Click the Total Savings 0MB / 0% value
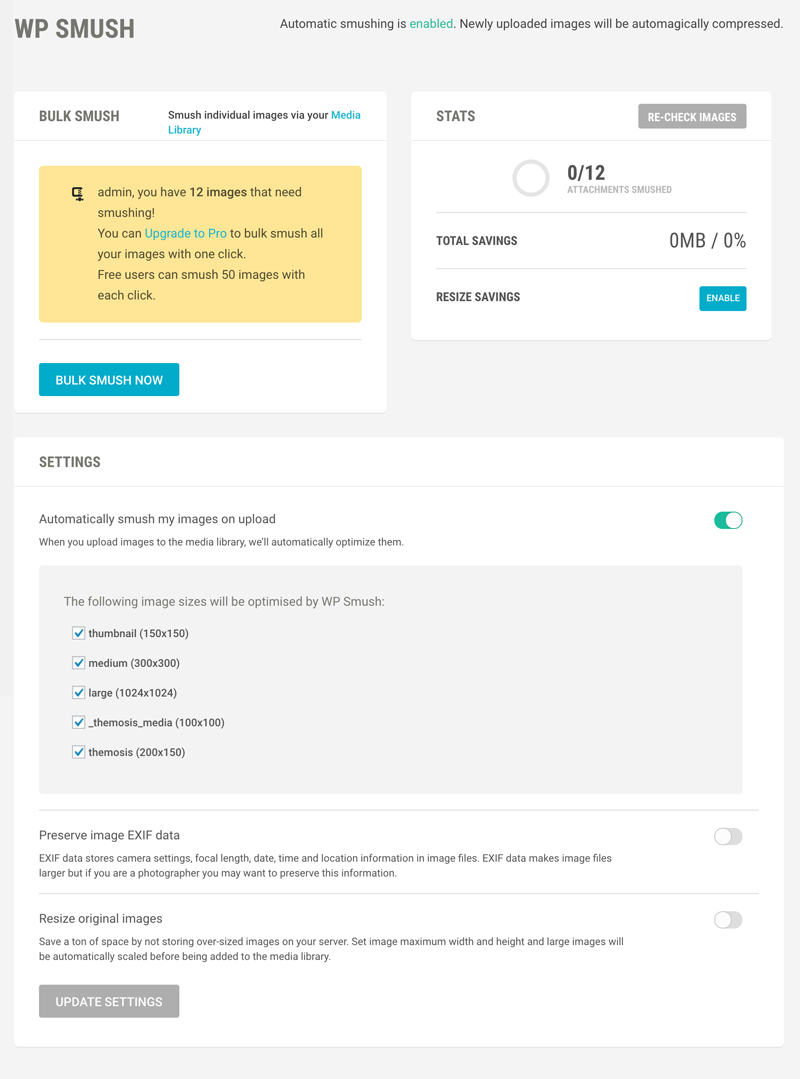Screen dimensions: 800x1079 click(707, 240)
